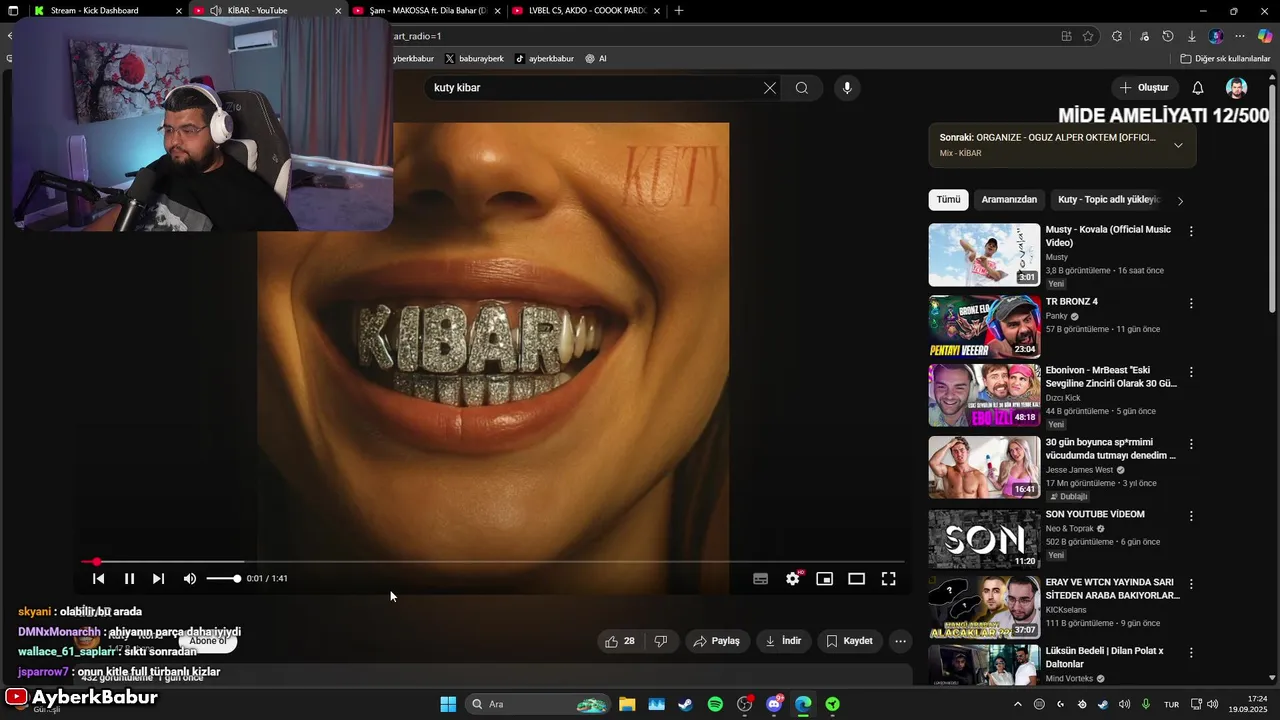Skip to next video in player
This screenshot has height=720, width=1280.
[x=158, y=578]
